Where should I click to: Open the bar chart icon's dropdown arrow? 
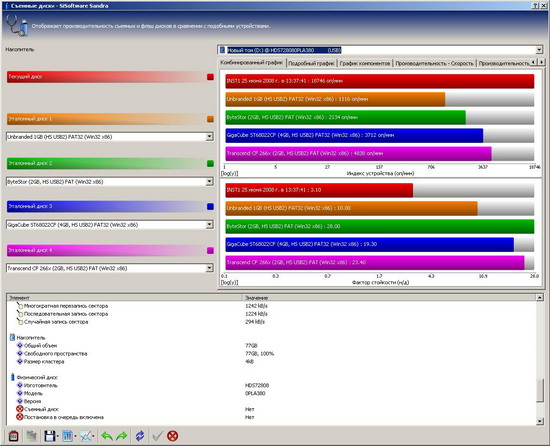tap(75, 437)
